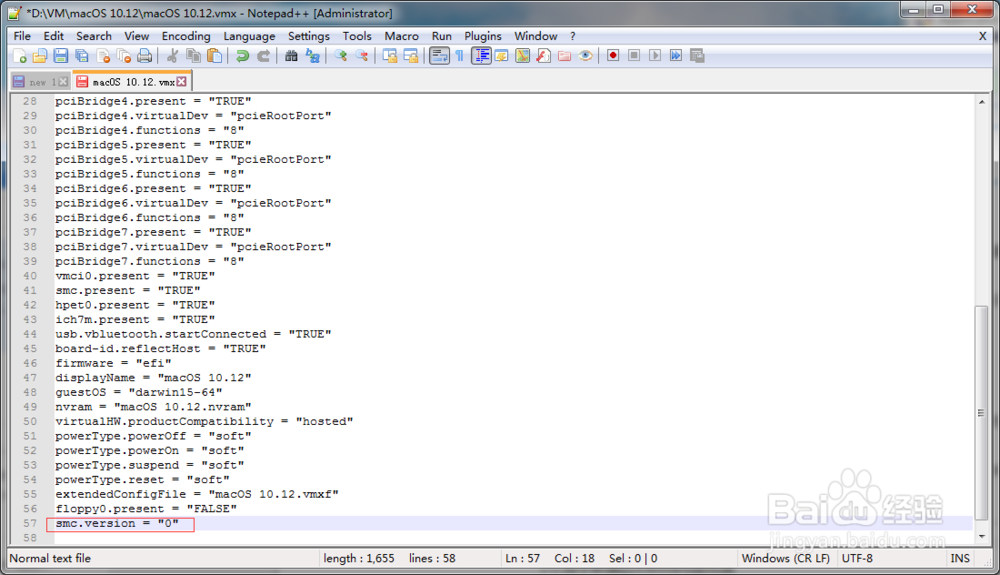Toggle indent guide display
1000x575 pixels.
click(x=481, y=56)
